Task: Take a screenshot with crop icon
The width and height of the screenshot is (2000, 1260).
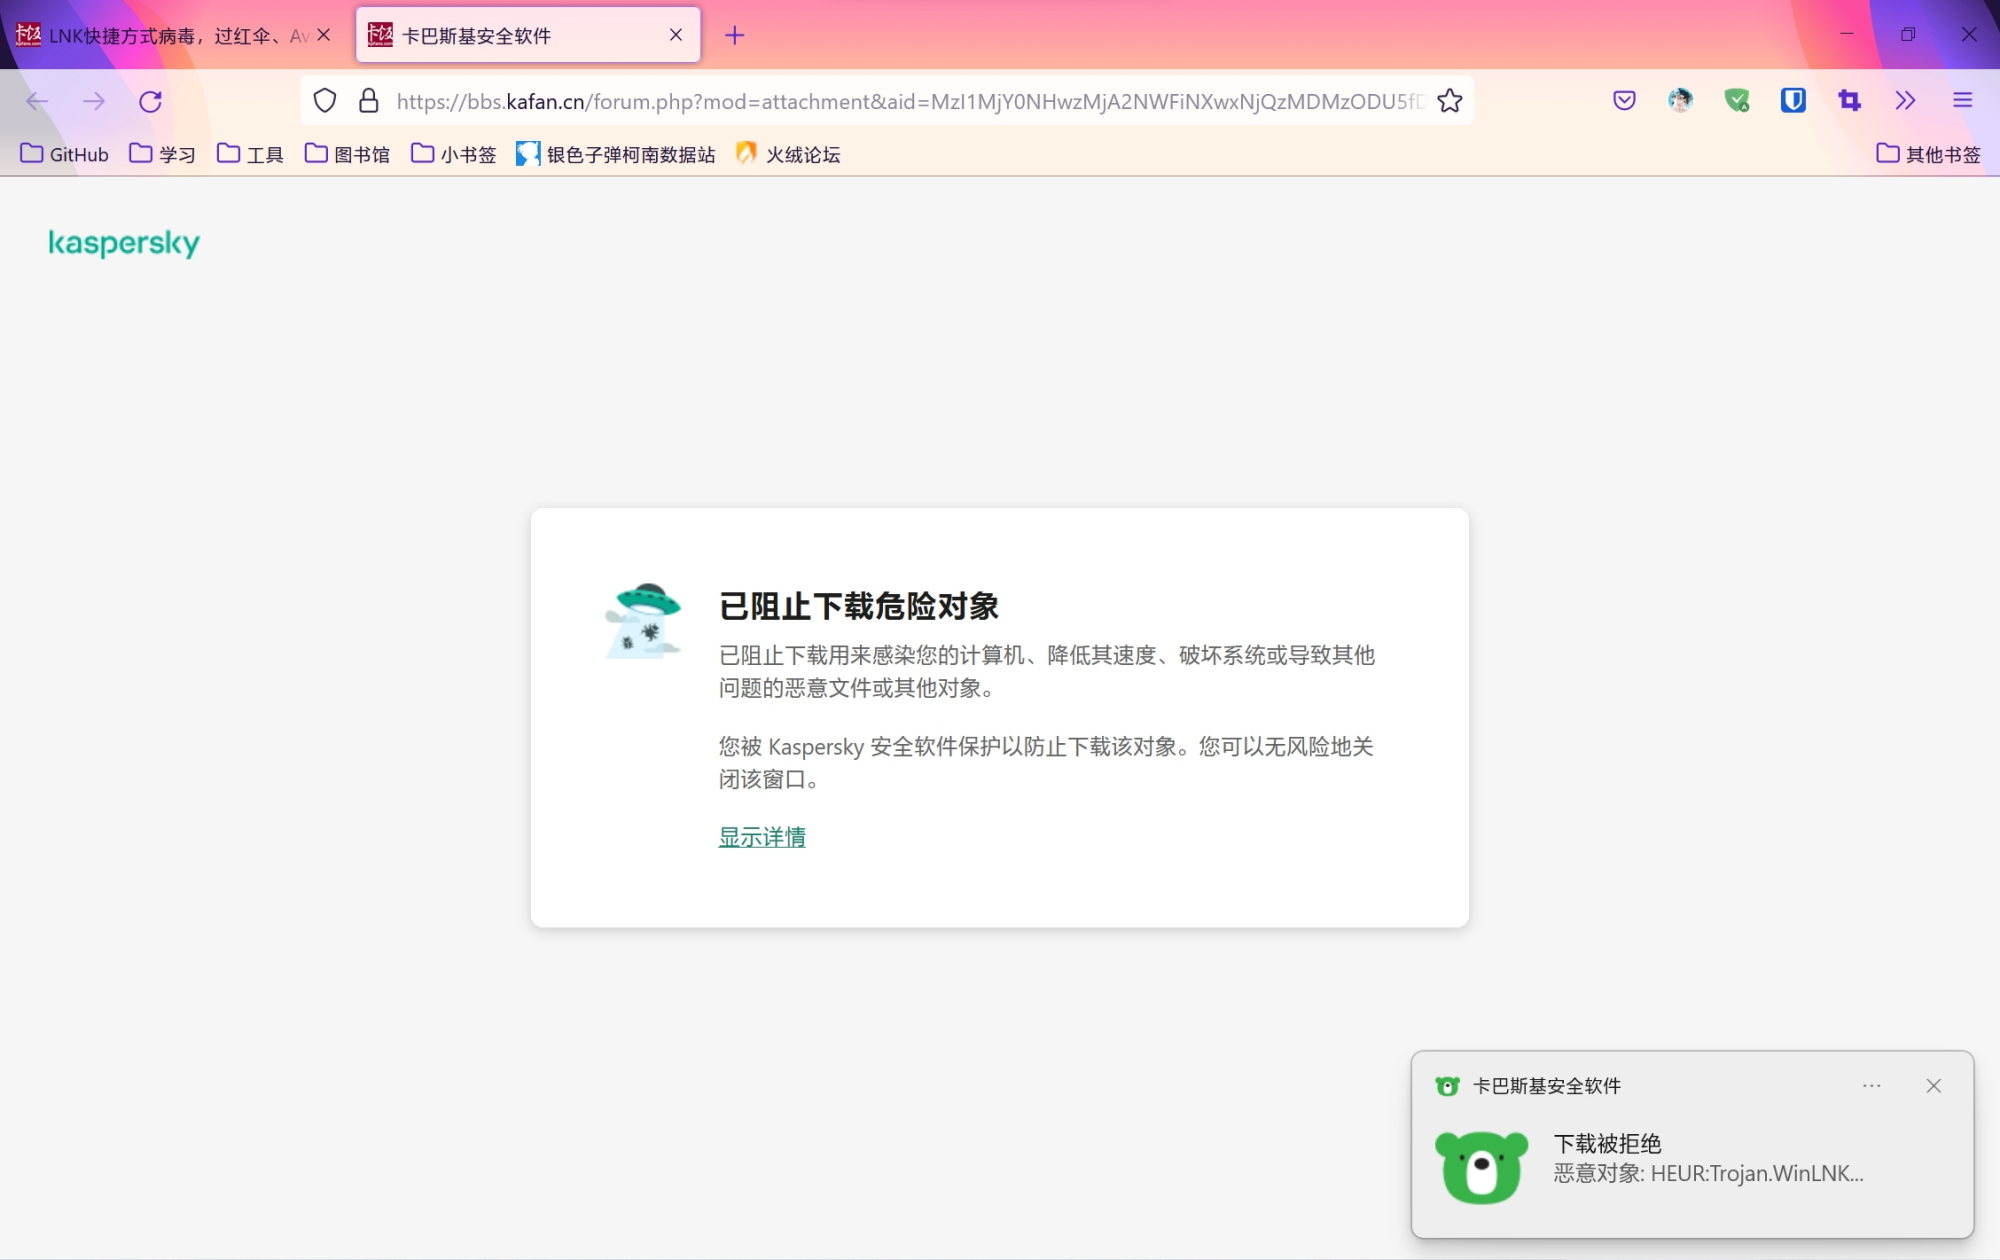Action: 1849,100
